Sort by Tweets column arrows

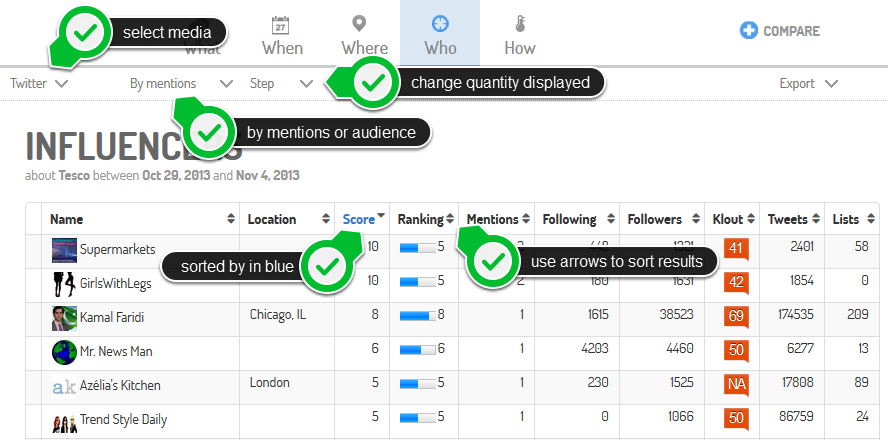click(x=816, y=219)
